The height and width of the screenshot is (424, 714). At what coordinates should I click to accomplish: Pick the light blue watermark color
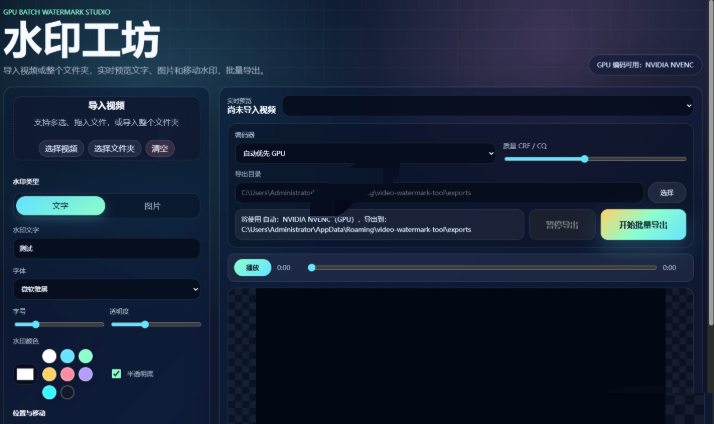coord(67,356)
